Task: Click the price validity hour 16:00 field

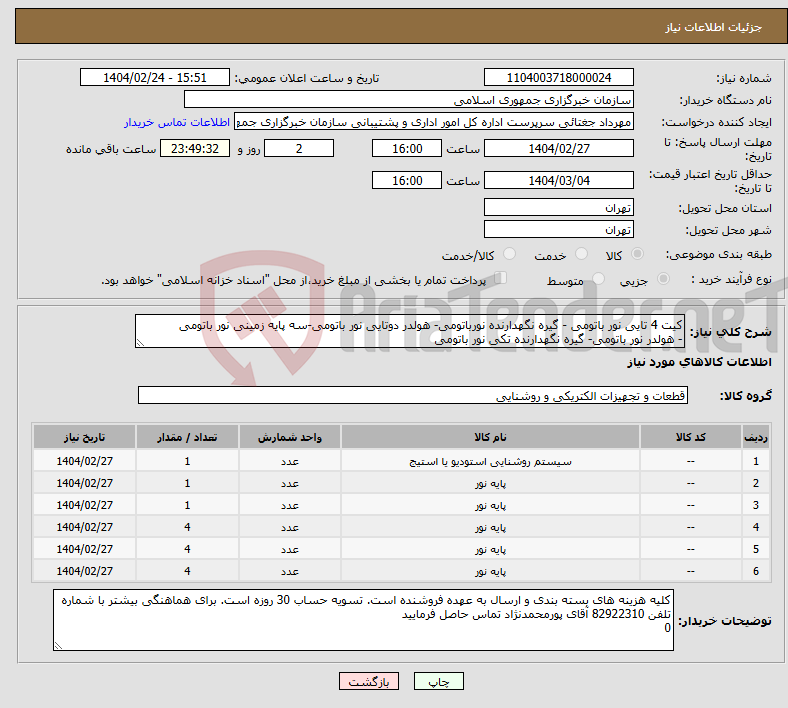Action: point(407,180)
